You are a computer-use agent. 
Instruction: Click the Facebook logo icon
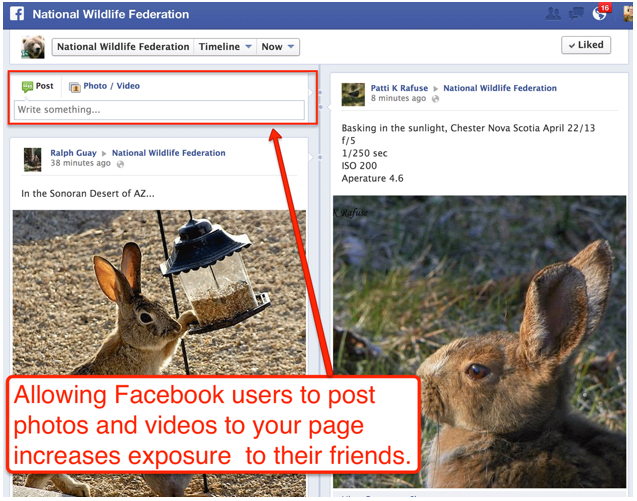click(x=17, y=14)
